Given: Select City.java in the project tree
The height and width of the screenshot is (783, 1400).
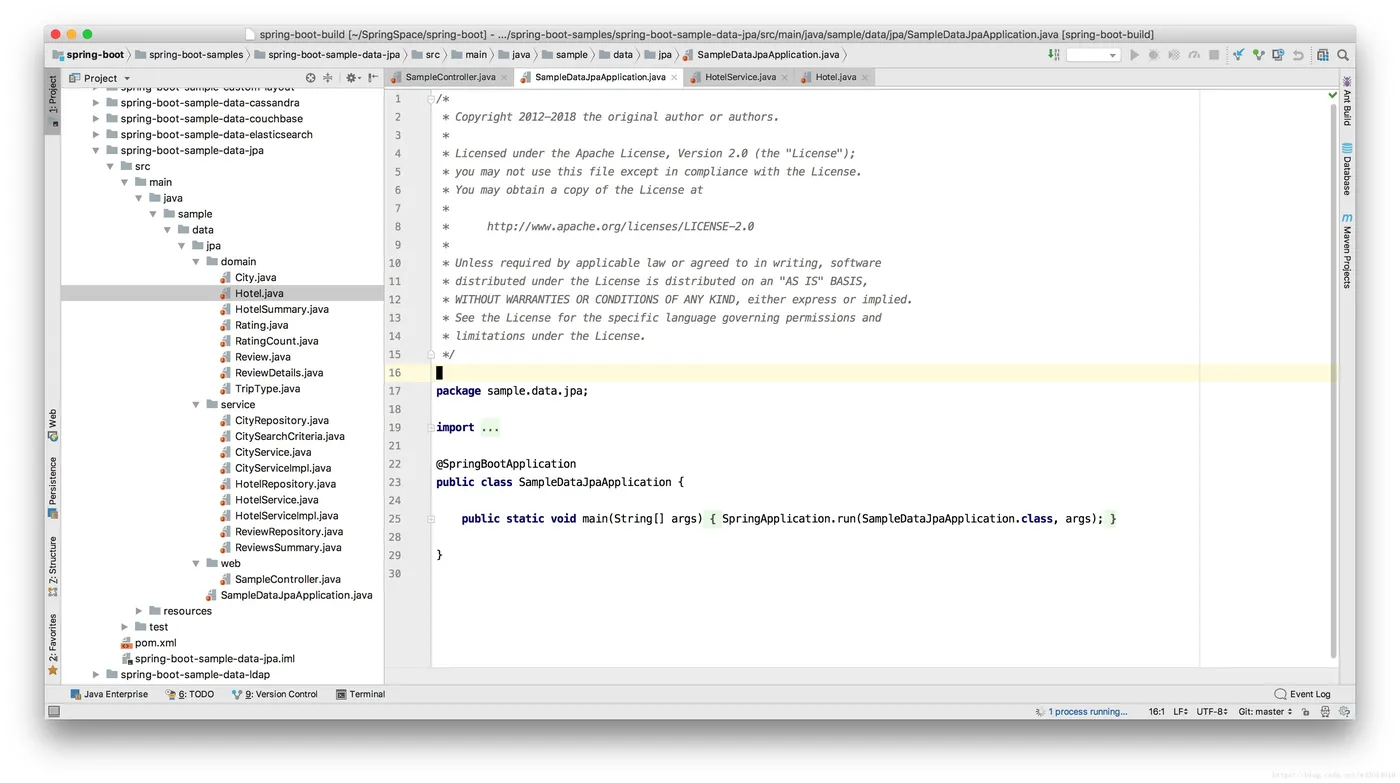Looking at the screenshot, I should coord(255,278).
